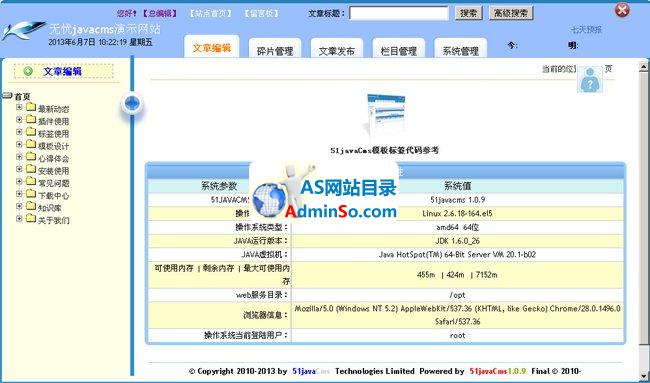Click the user avatar help icon
650x383 pixels.
[x=590, y=80]
